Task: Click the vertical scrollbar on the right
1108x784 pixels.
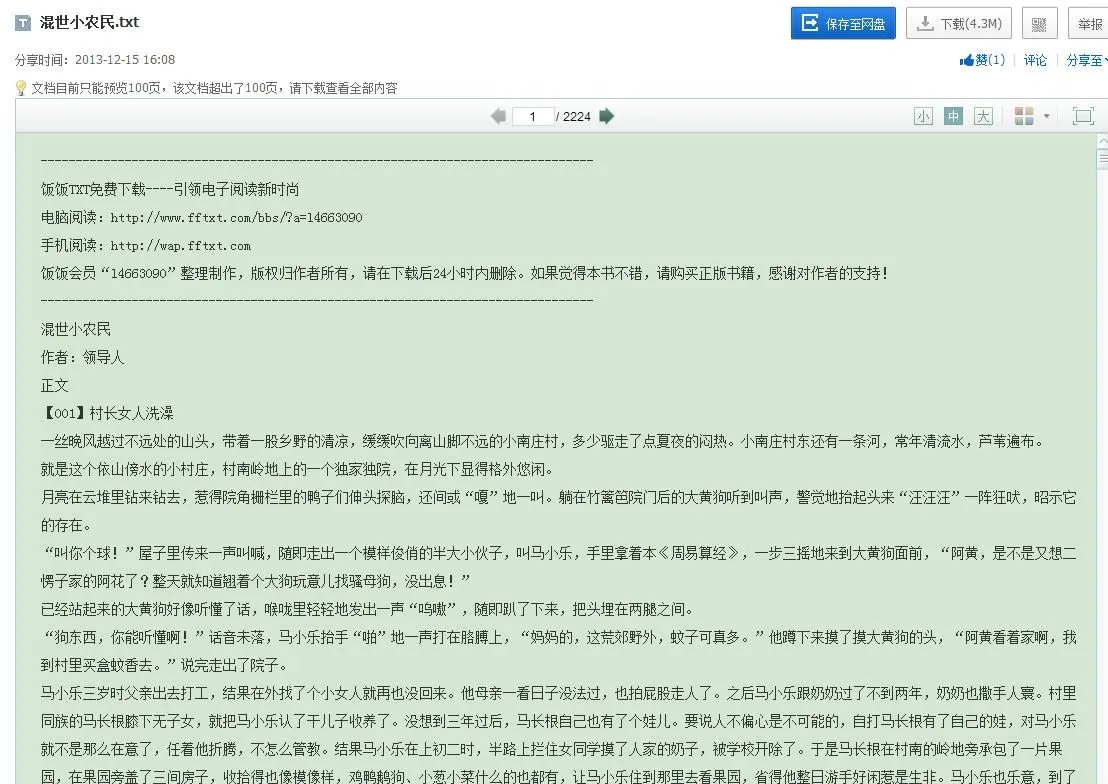Action: click(x=1101, y=160)
